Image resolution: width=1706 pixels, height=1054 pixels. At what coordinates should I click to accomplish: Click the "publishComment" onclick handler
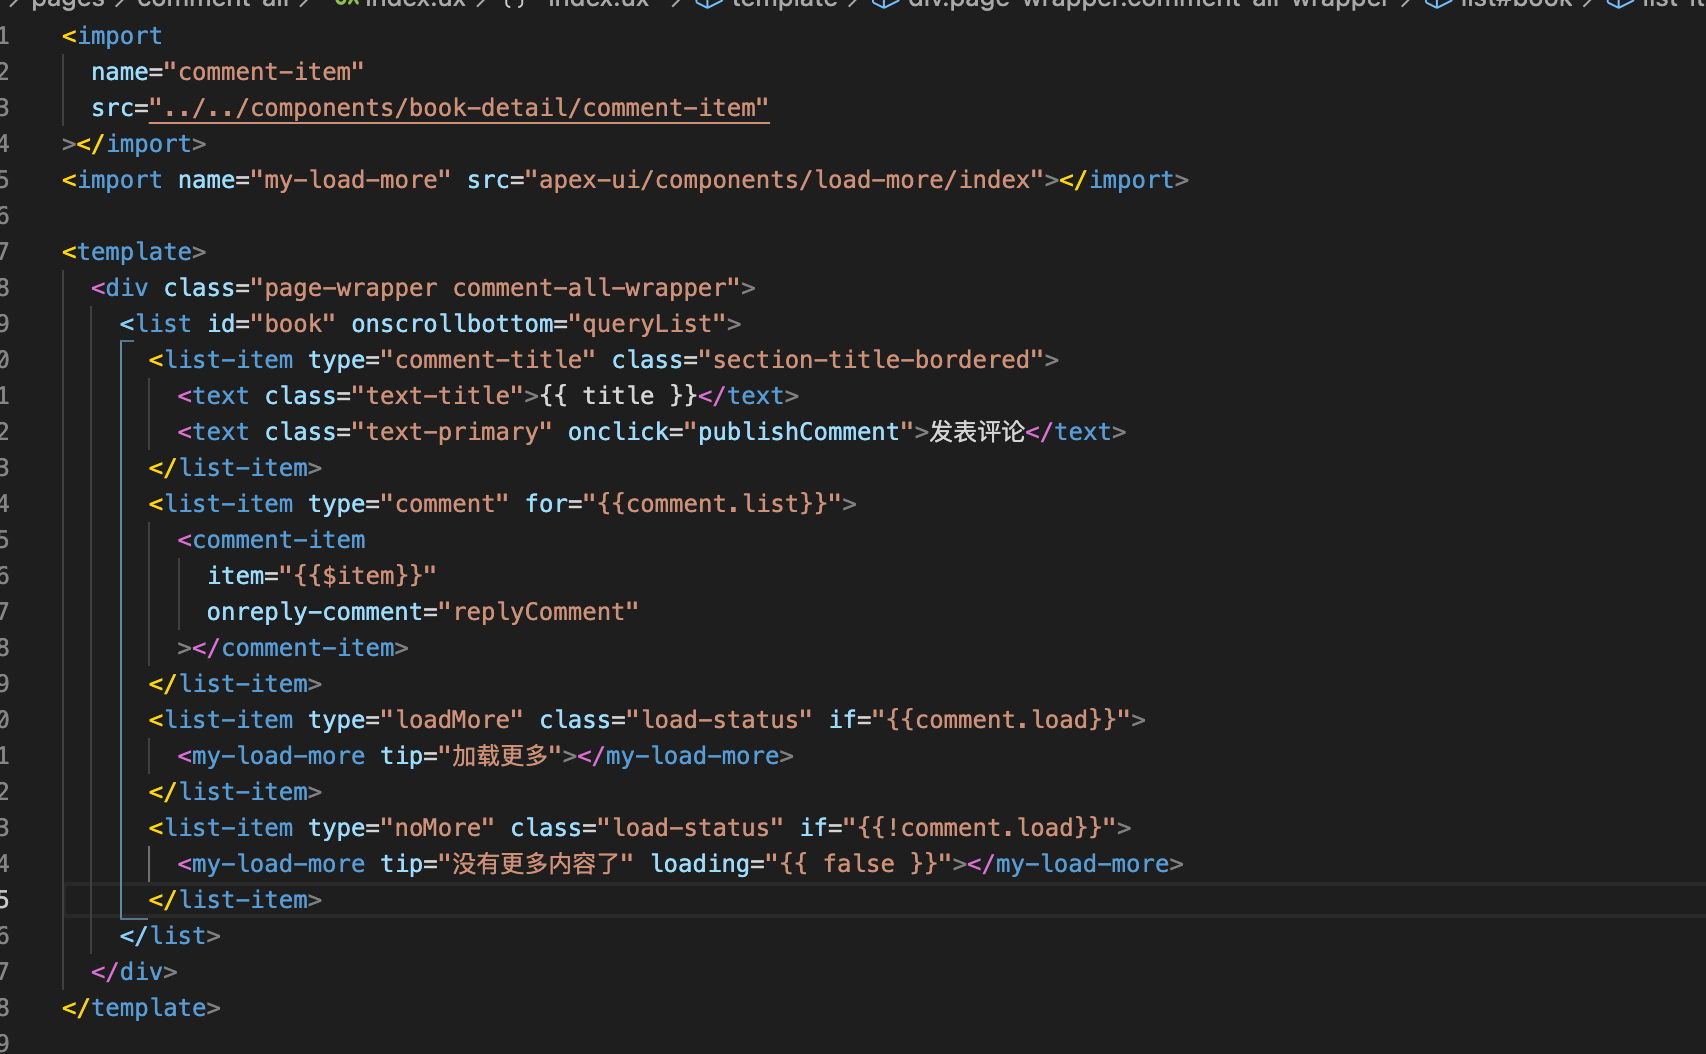799,432
